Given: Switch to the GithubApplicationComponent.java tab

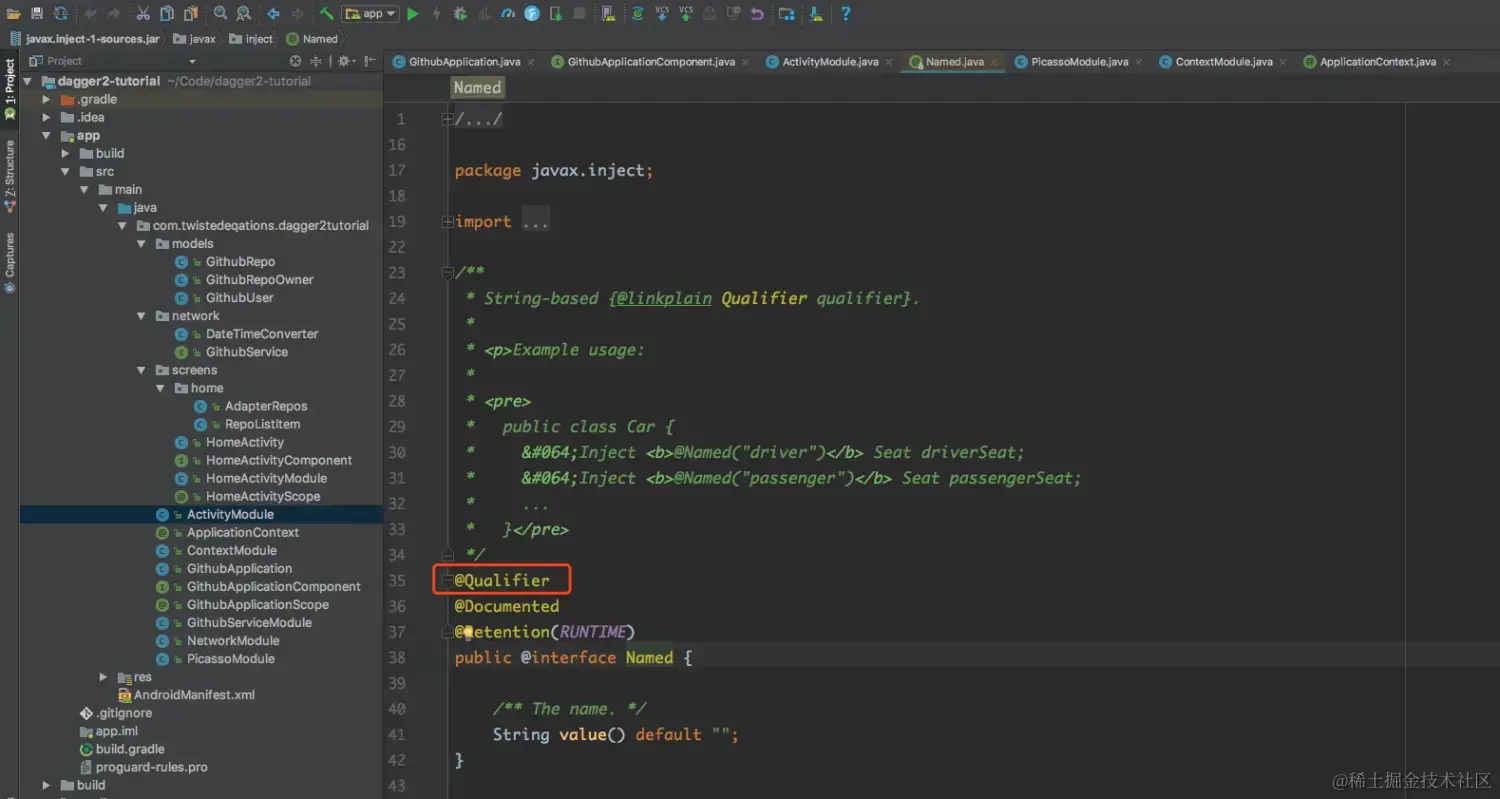Looking at the screenshot, I should pos(651,62).
